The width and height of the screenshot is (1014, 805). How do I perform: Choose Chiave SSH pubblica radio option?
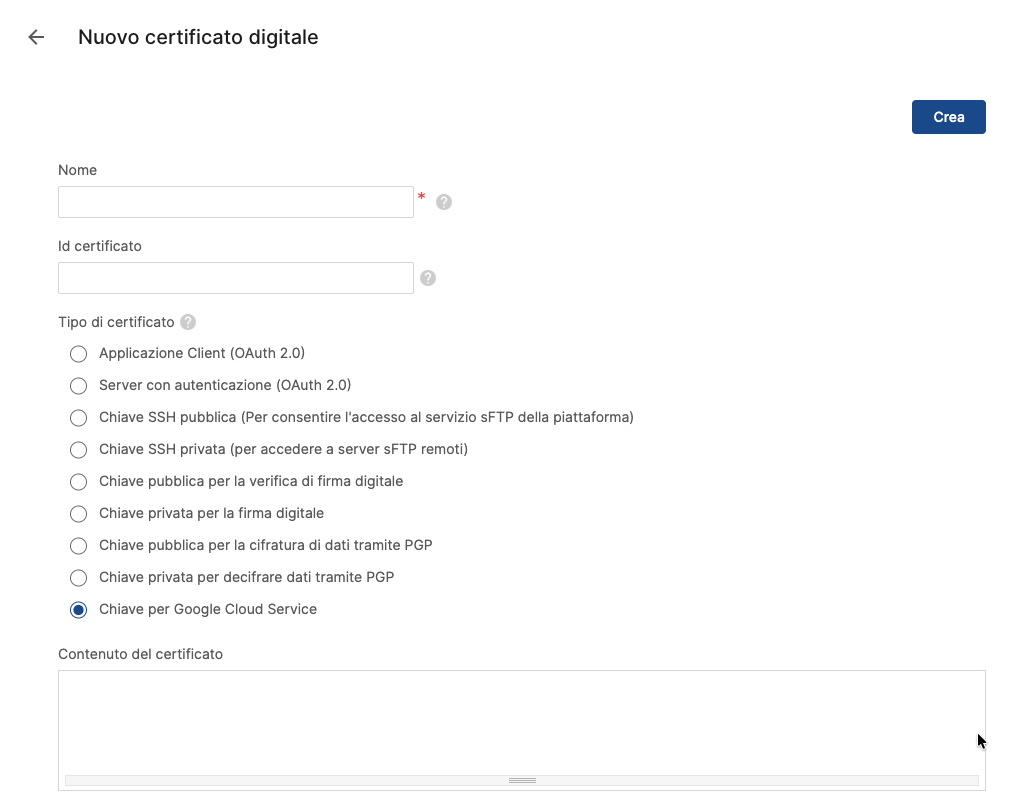click(79, 418)
